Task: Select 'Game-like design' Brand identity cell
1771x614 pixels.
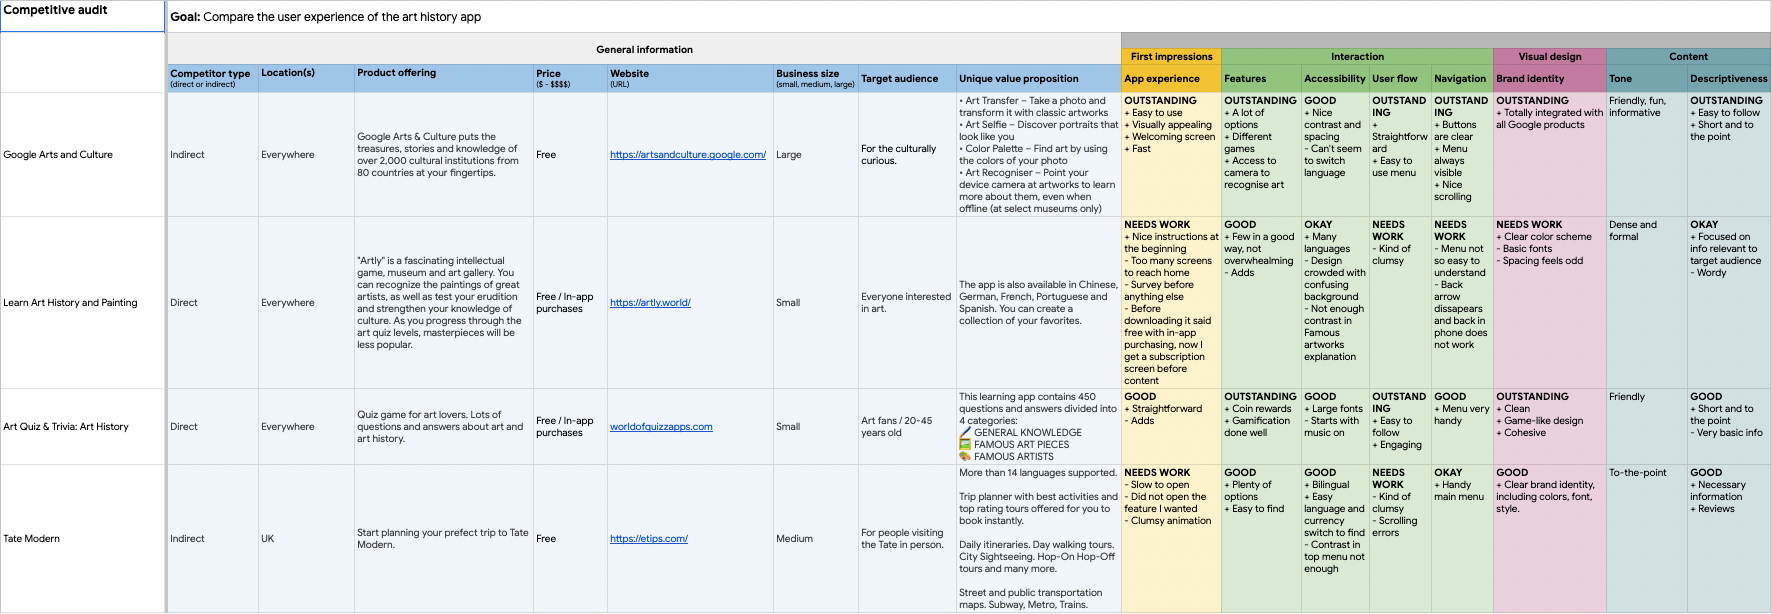Action: [x=1550, y=427]
